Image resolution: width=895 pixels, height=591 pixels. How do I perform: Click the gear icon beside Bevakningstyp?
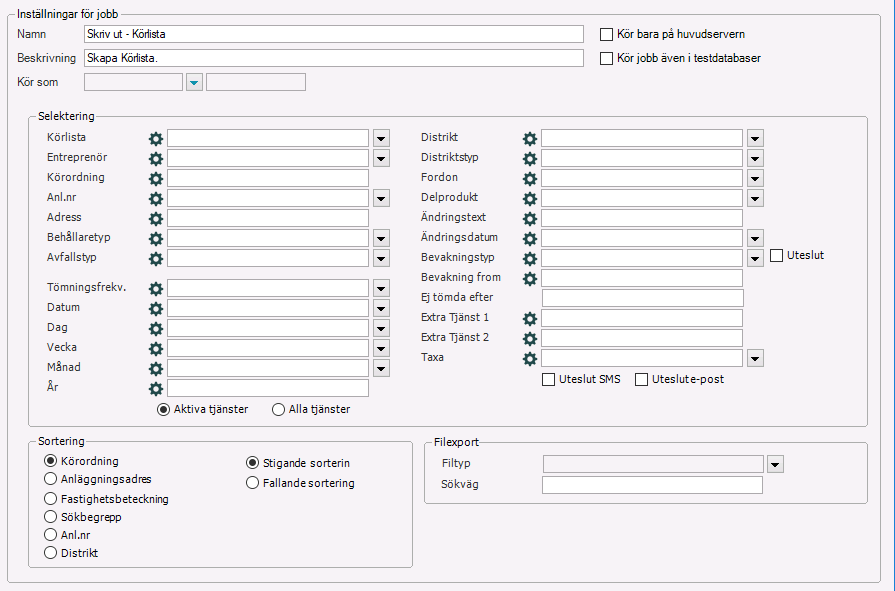[x=530, y=259]
